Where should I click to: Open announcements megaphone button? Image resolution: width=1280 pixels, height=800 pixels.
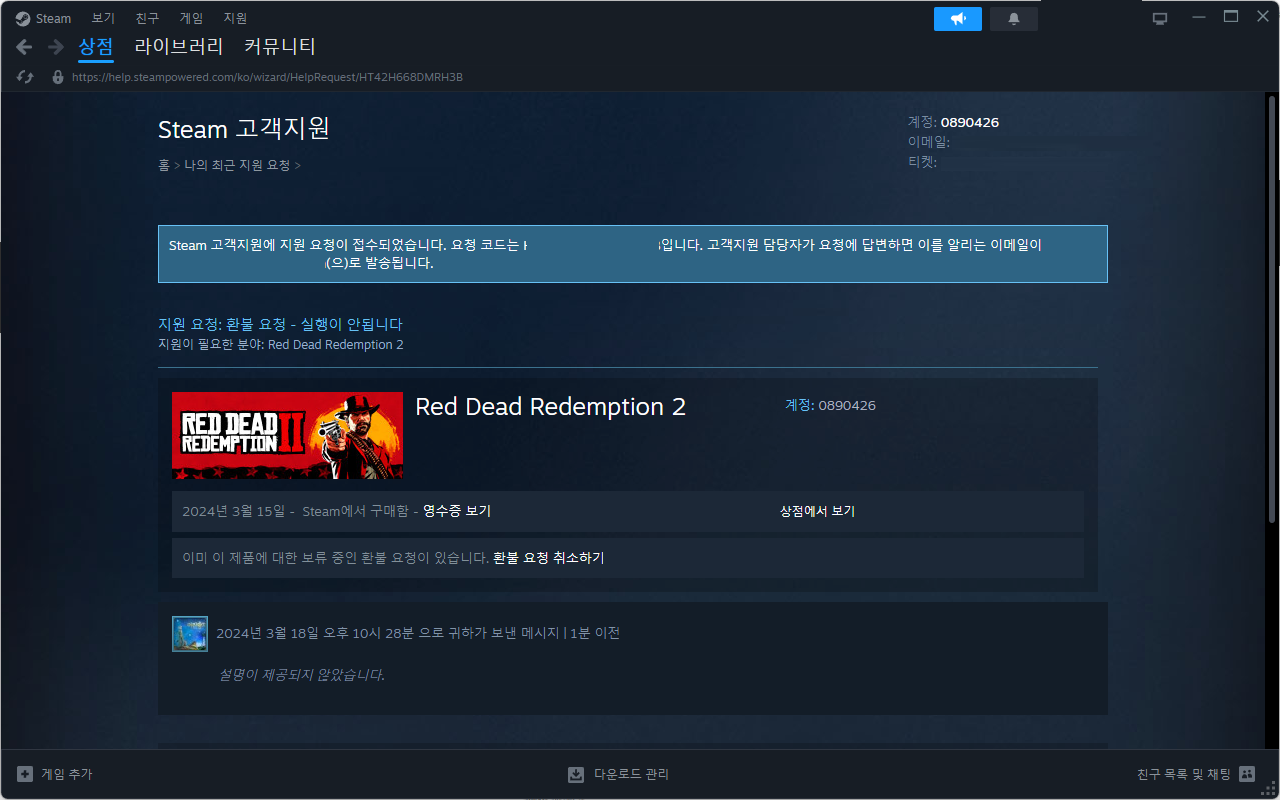point(958,19)
